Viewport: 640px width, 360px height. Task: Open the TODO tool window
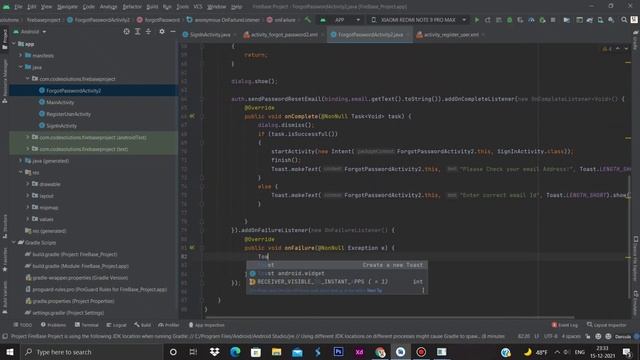pos(22,325)
